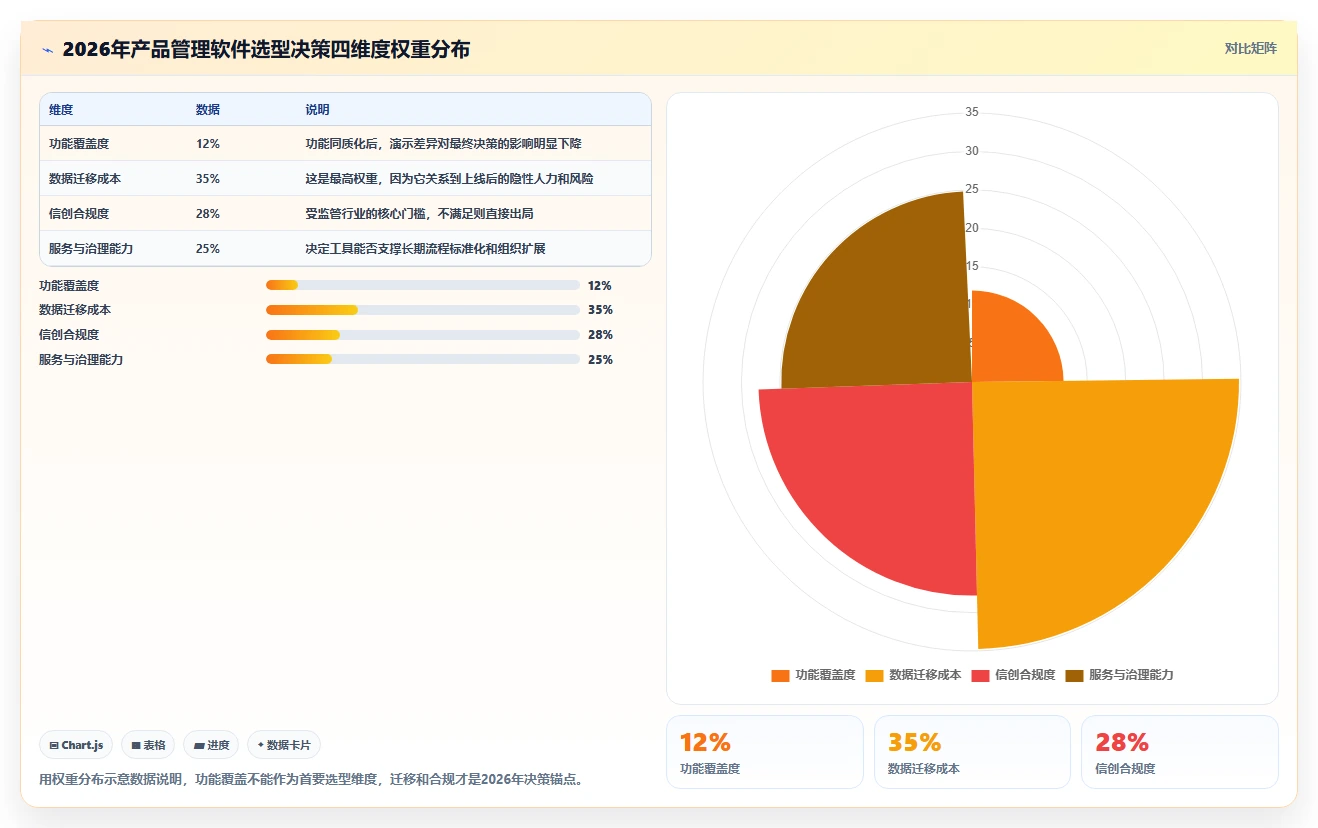Click the 进度 tag chip

(211, 745)
